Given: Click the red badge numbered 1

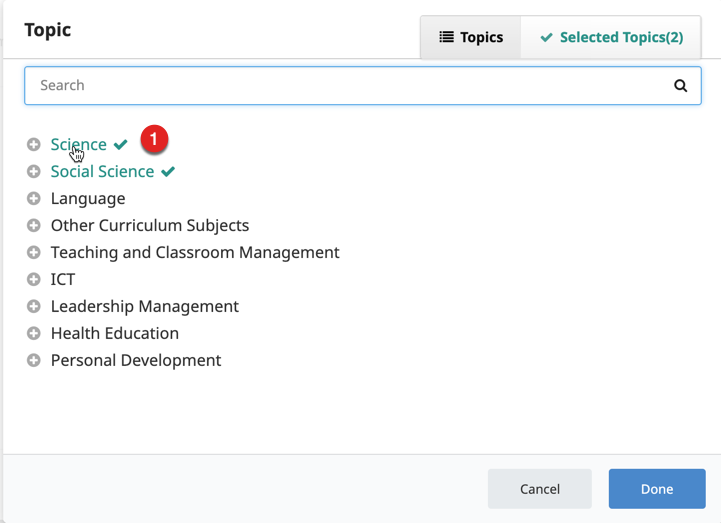Looking at the screenshot, I should (154, 140).
